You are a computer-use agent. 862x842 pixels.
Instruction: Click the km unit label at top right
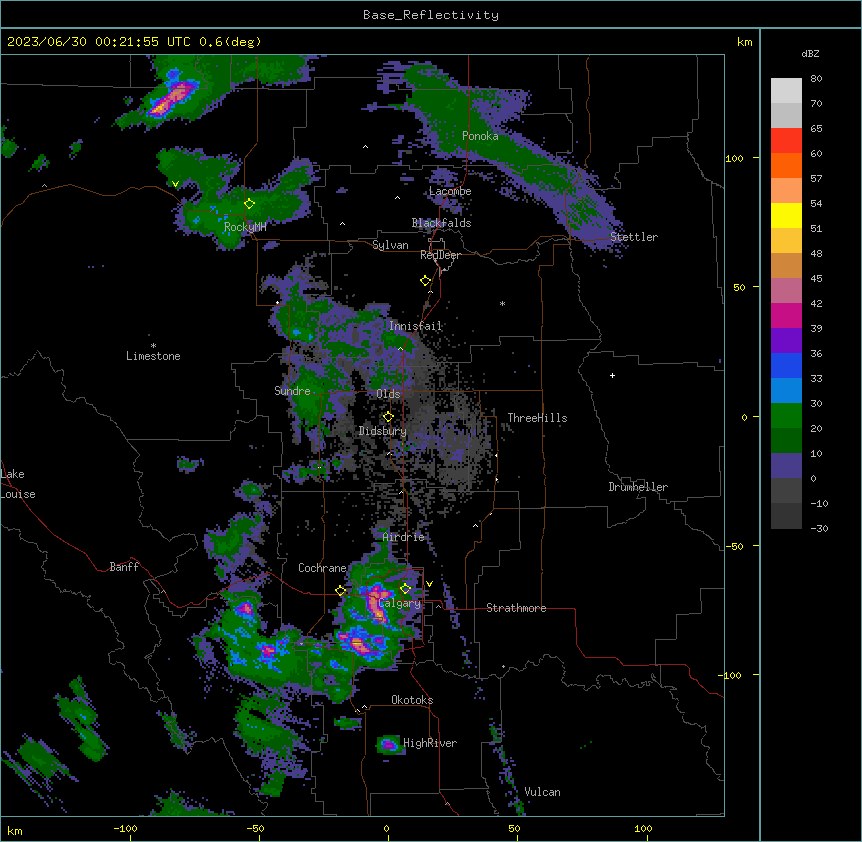coord(744,42)
